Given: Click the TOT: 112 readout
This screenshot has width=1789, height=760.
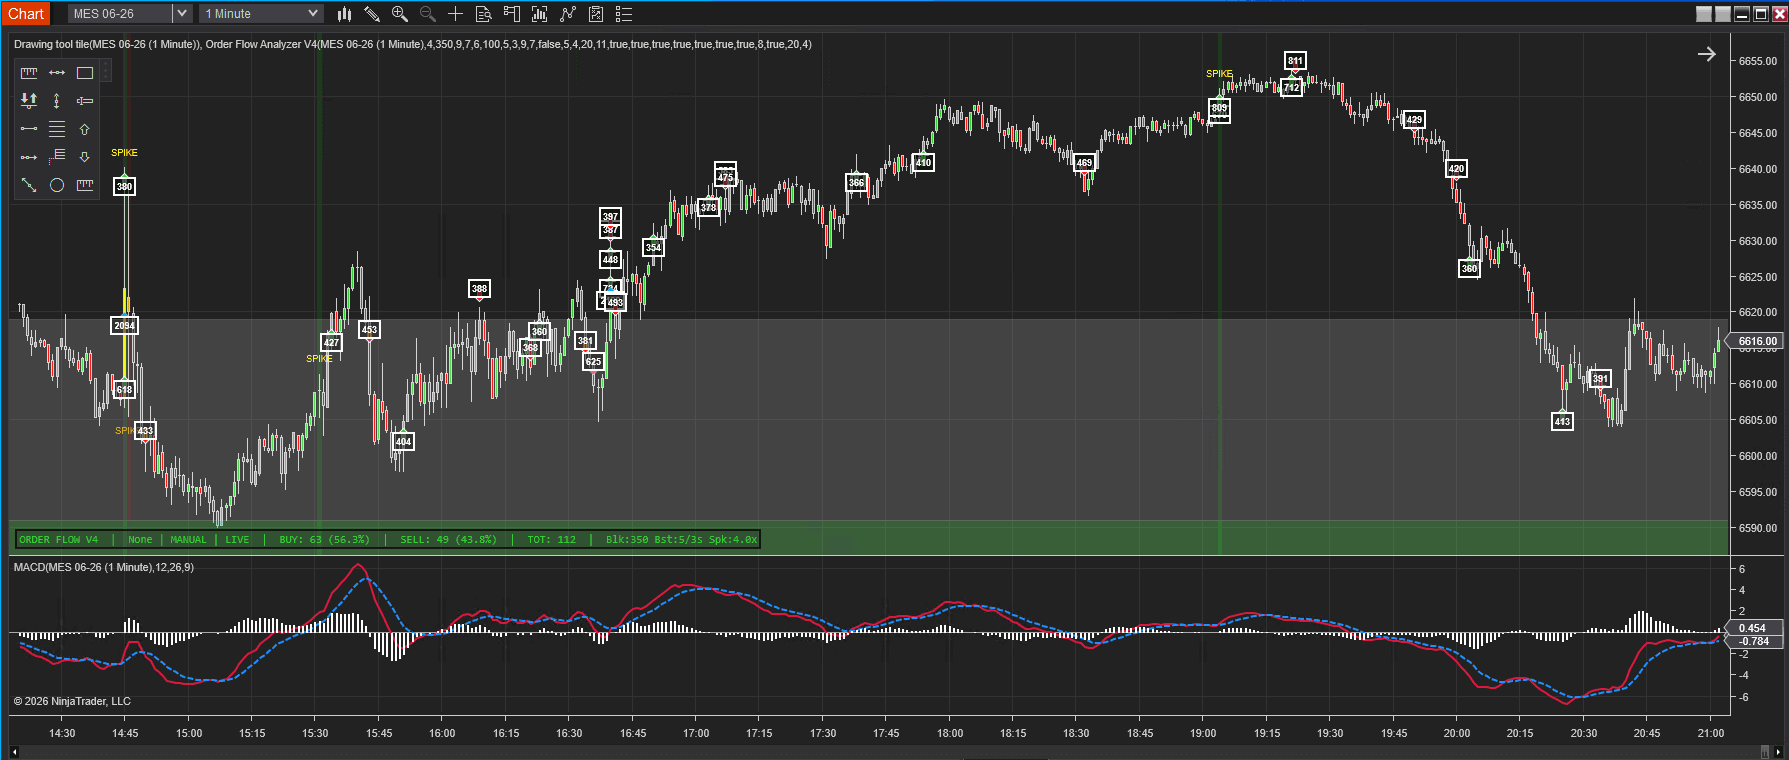Looking at the screenshot, I should point(552,540).
